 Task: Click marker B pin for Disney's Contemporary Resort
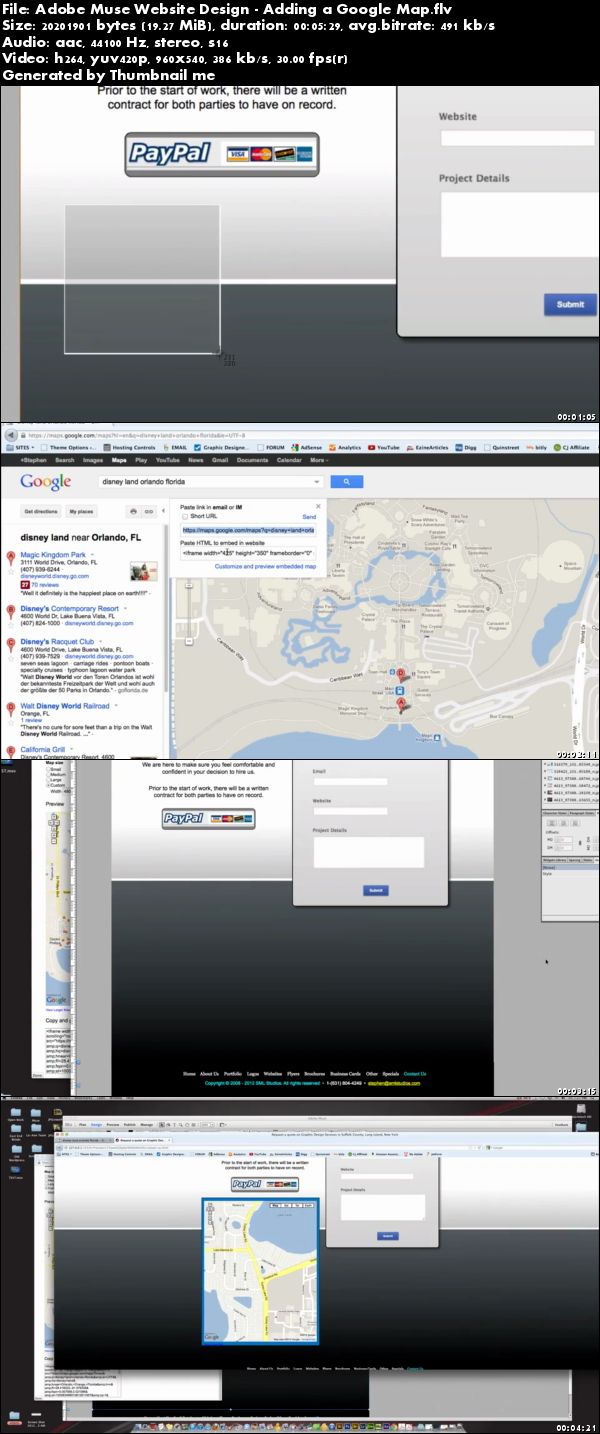tap(11, 610)
